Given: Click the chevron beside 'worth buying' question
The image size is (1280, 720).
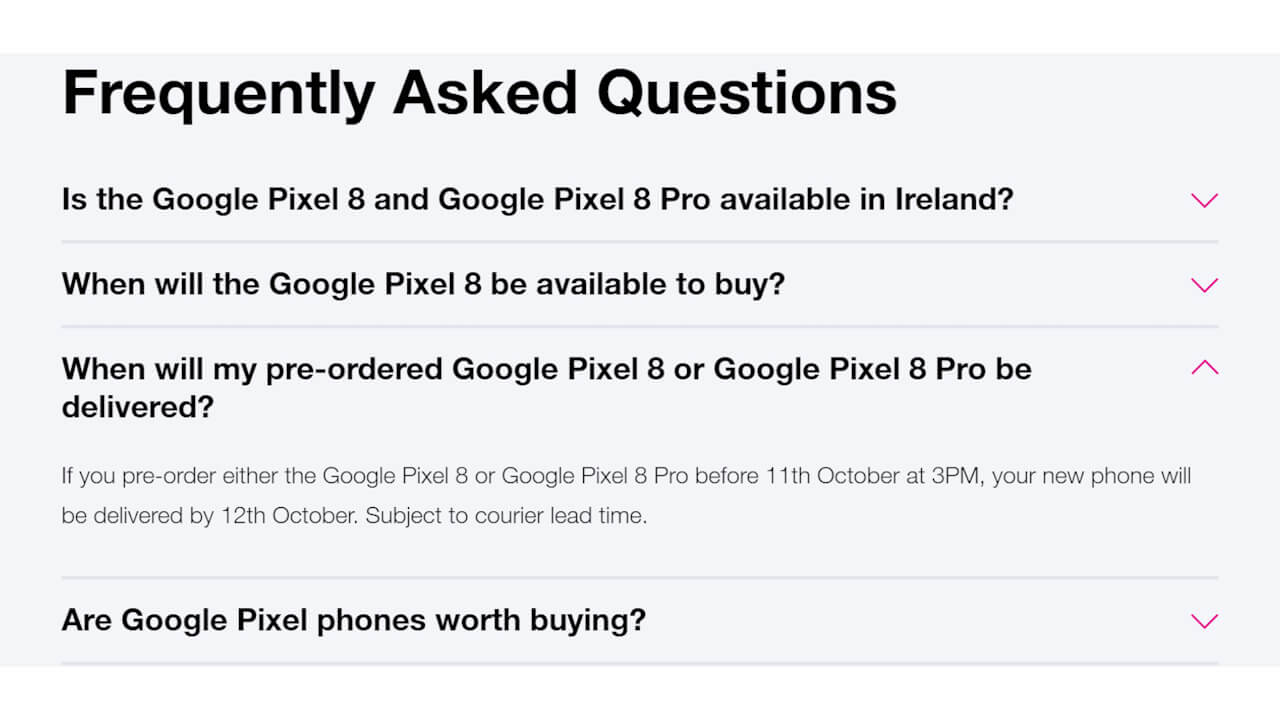Looking at the screenshot, I should [1204, 621].
